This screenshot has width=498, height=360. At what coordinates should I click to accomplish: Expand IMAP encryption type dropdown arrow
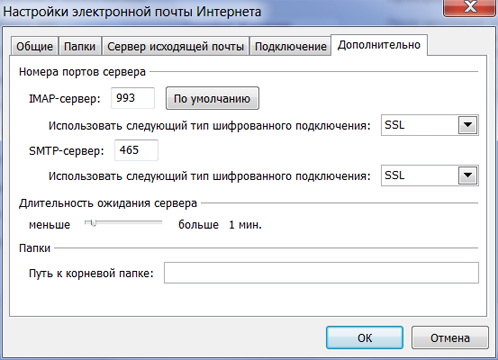[x=468, y=125]
